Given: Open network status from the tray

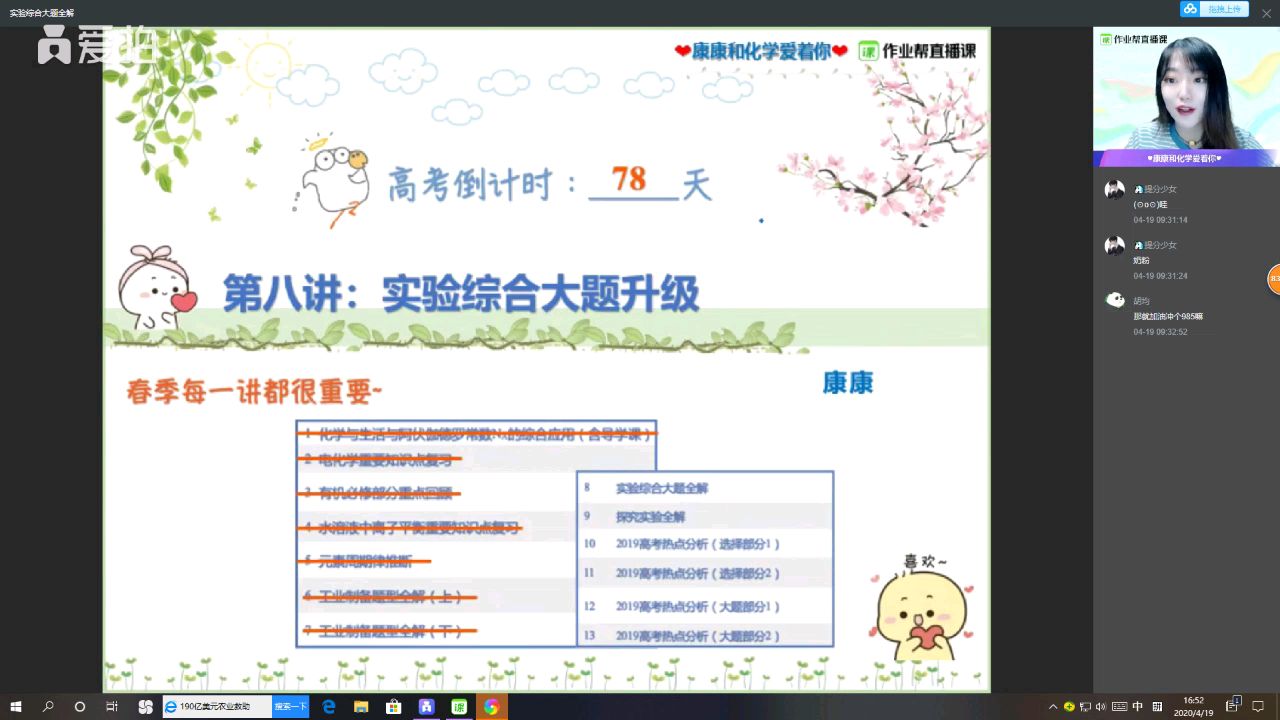Looking at the screenshot, I should (1085, 707).
